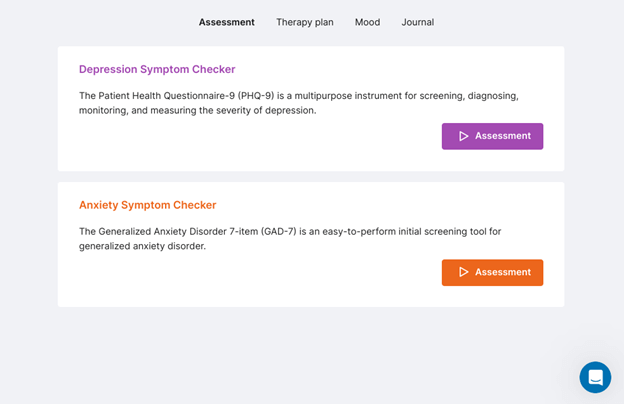Screen dimensions: 624x404
Task: Click the Depression Symptom Checker heading
Action: click(157, 69)
